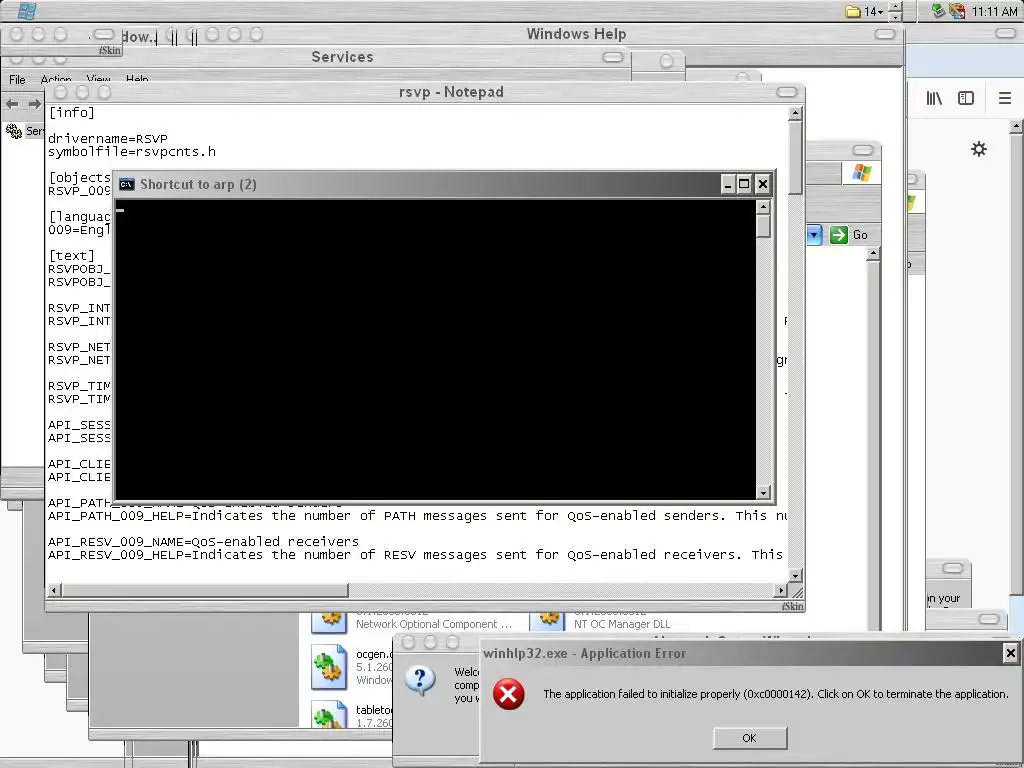The width and height of the screenshot is (1024, 768).
Task: Open the Help menu in Services
Action: 137,80
